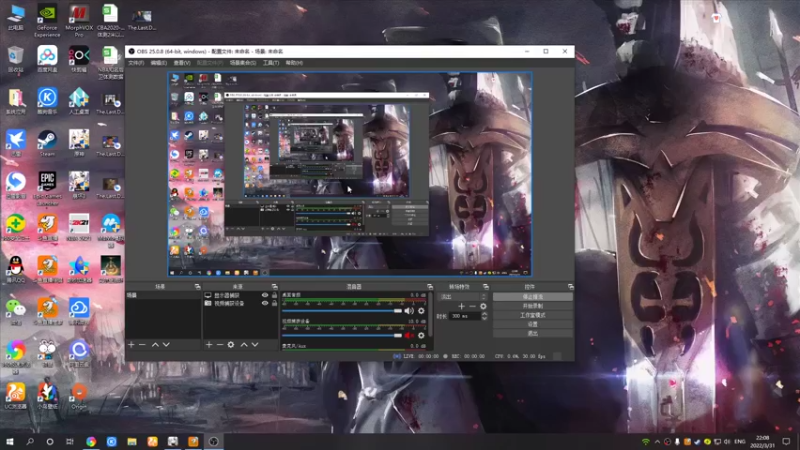The width and height of the screenshot is (800, 450).
Task: Open the NBA 2K21 desktop shortcut
Action: 79,227
